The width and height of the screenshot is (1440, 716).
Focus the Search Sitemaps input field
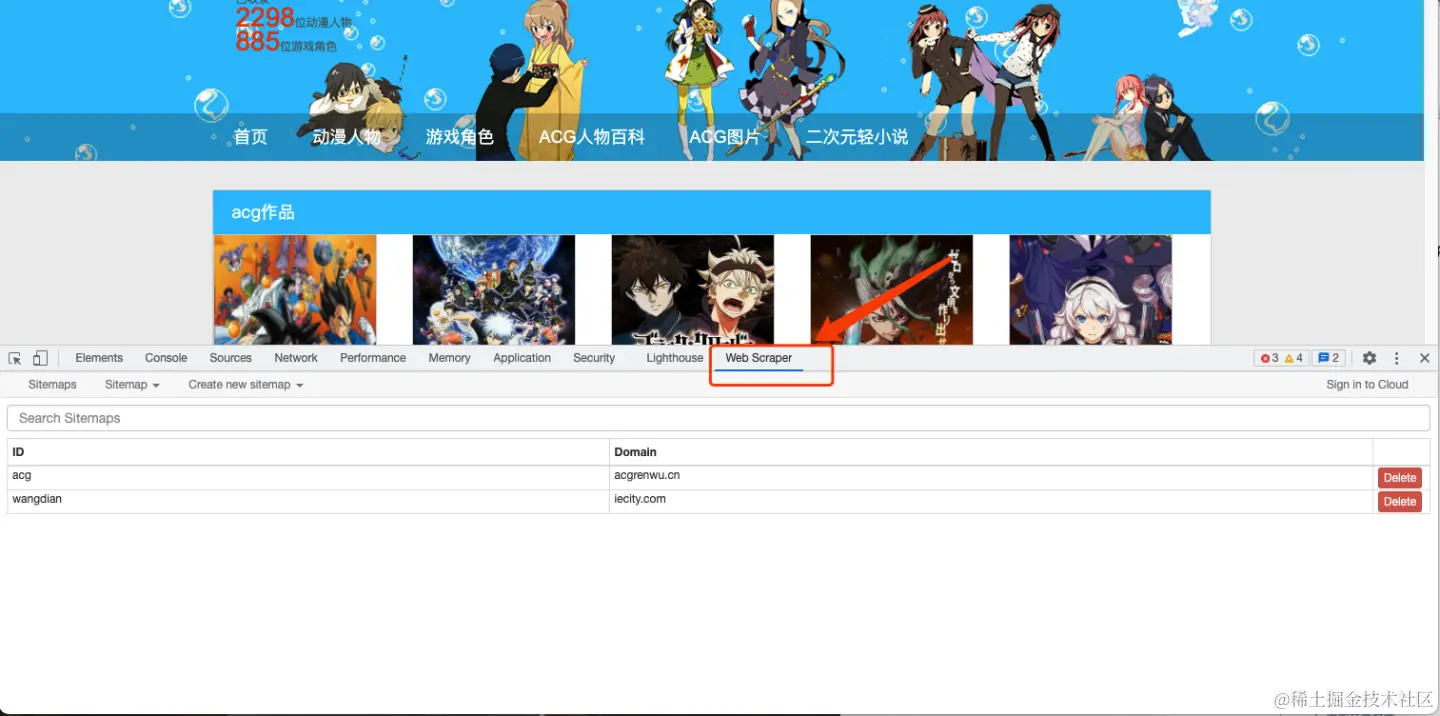pos(718,418)
